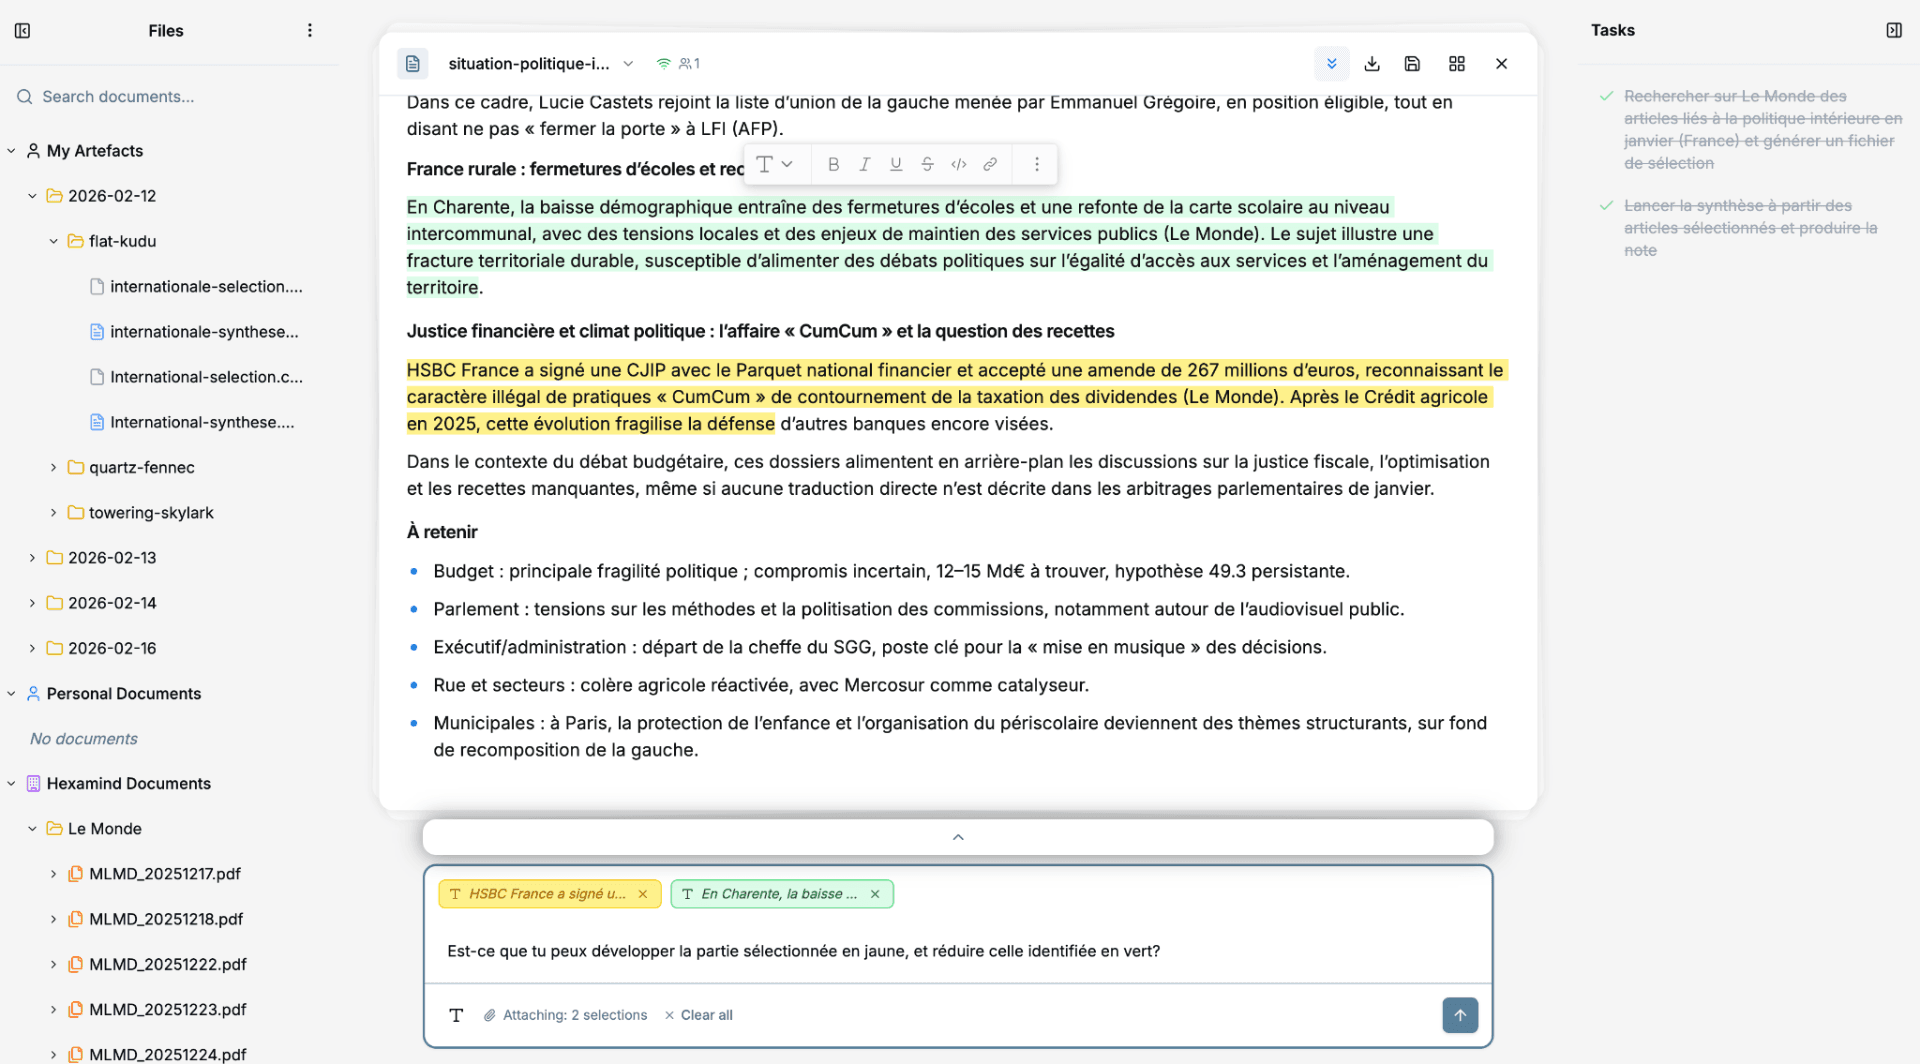This screenshot has height=1064, width=1920.
Task: Underline the selected text
Action: 896,165
